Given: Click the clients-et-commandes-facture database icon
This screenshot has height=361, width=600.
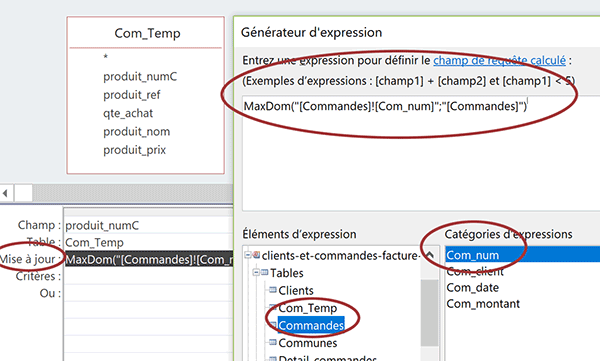Looking at the screenshot, I should pos(256,255).
